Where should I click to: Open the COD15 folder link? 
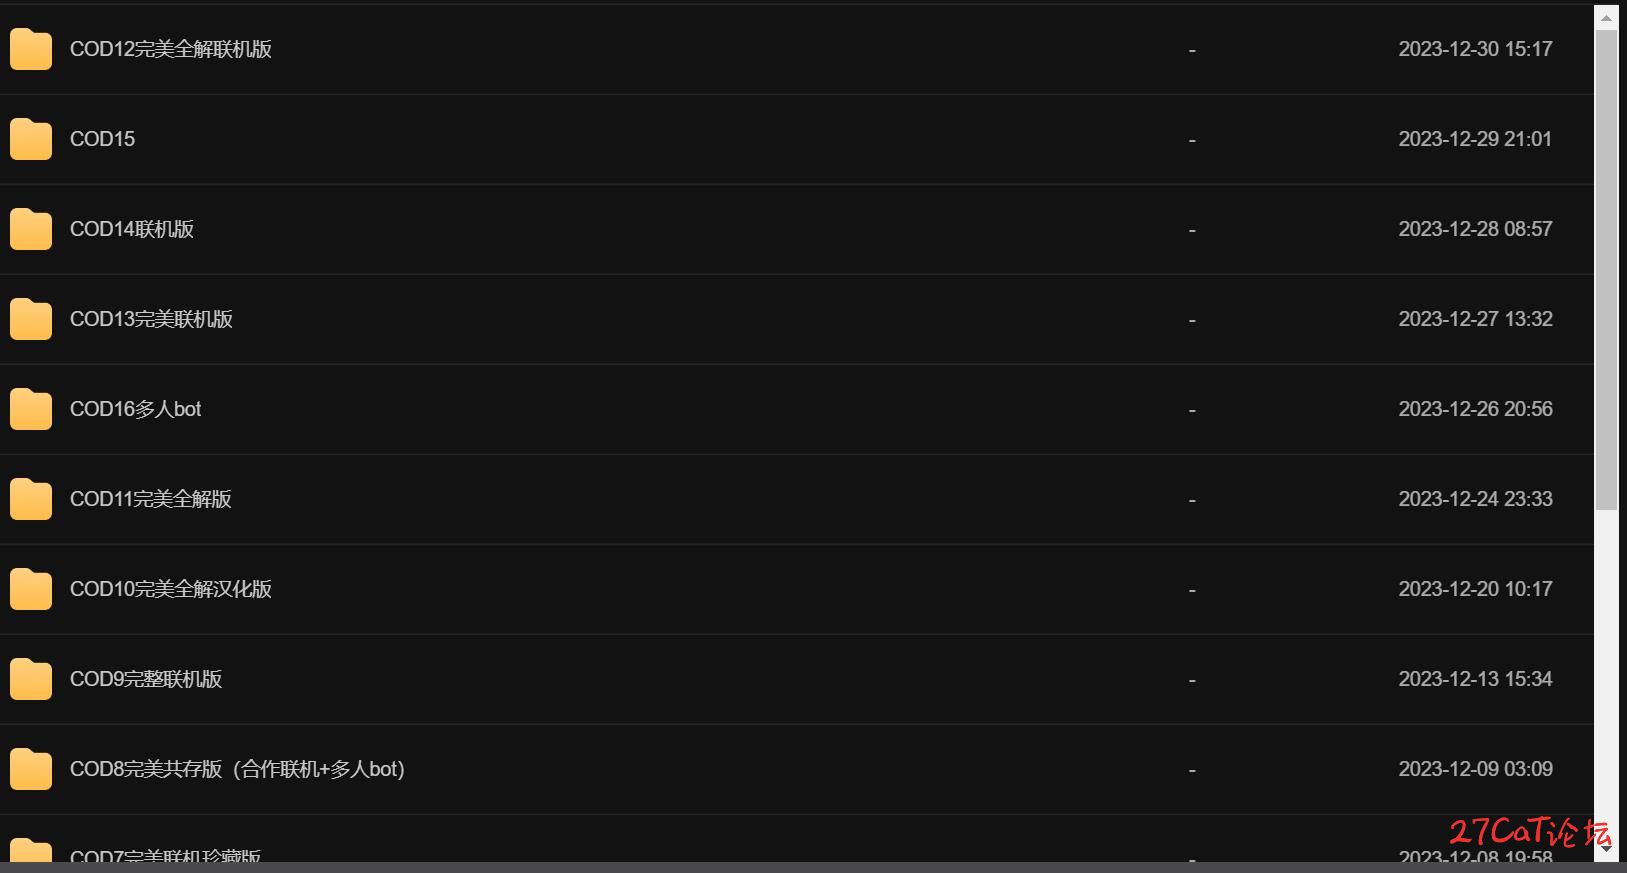coord(102,139)
